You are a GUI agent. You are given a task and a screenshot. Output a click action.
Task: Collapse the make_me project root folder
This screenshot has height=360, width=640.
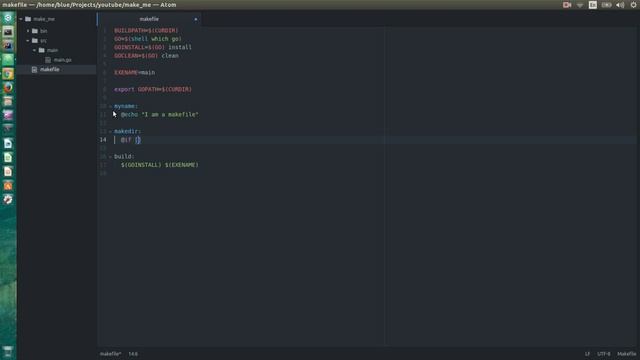point(21,19)
